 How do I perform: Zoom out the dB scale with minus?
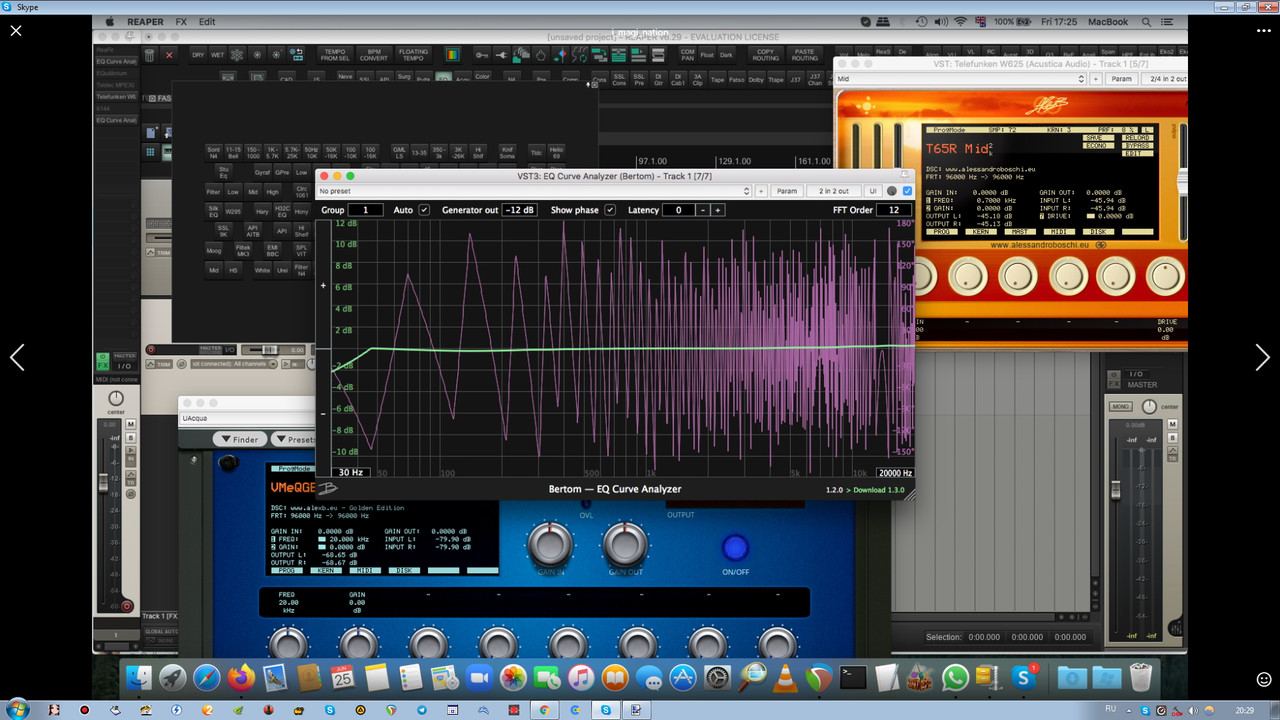323,413
